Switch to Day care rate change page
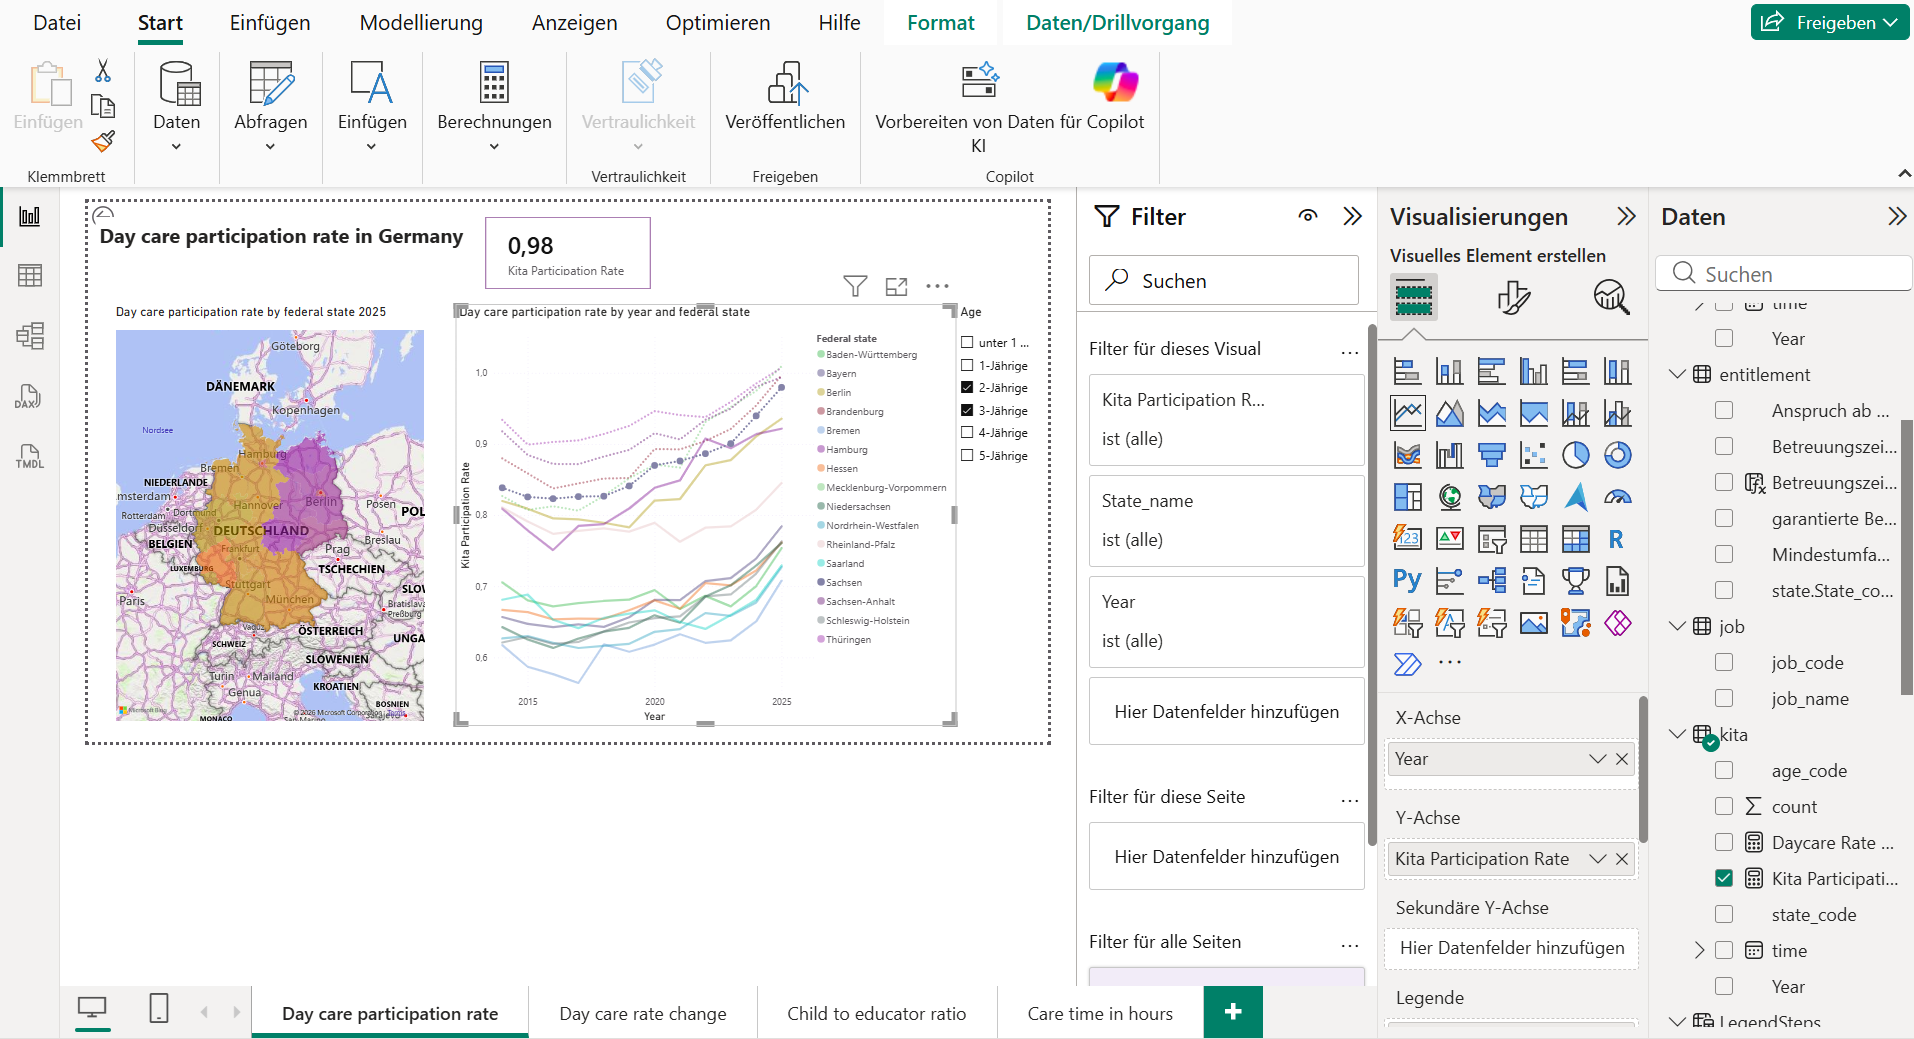The width and height of the screenshot is (1914, 1039). click(x=643, y=1013)
